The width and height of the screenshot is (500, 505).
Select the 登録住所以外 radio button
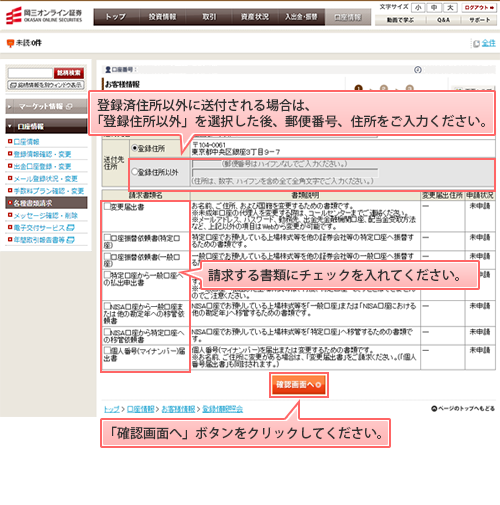coord(135,172)
